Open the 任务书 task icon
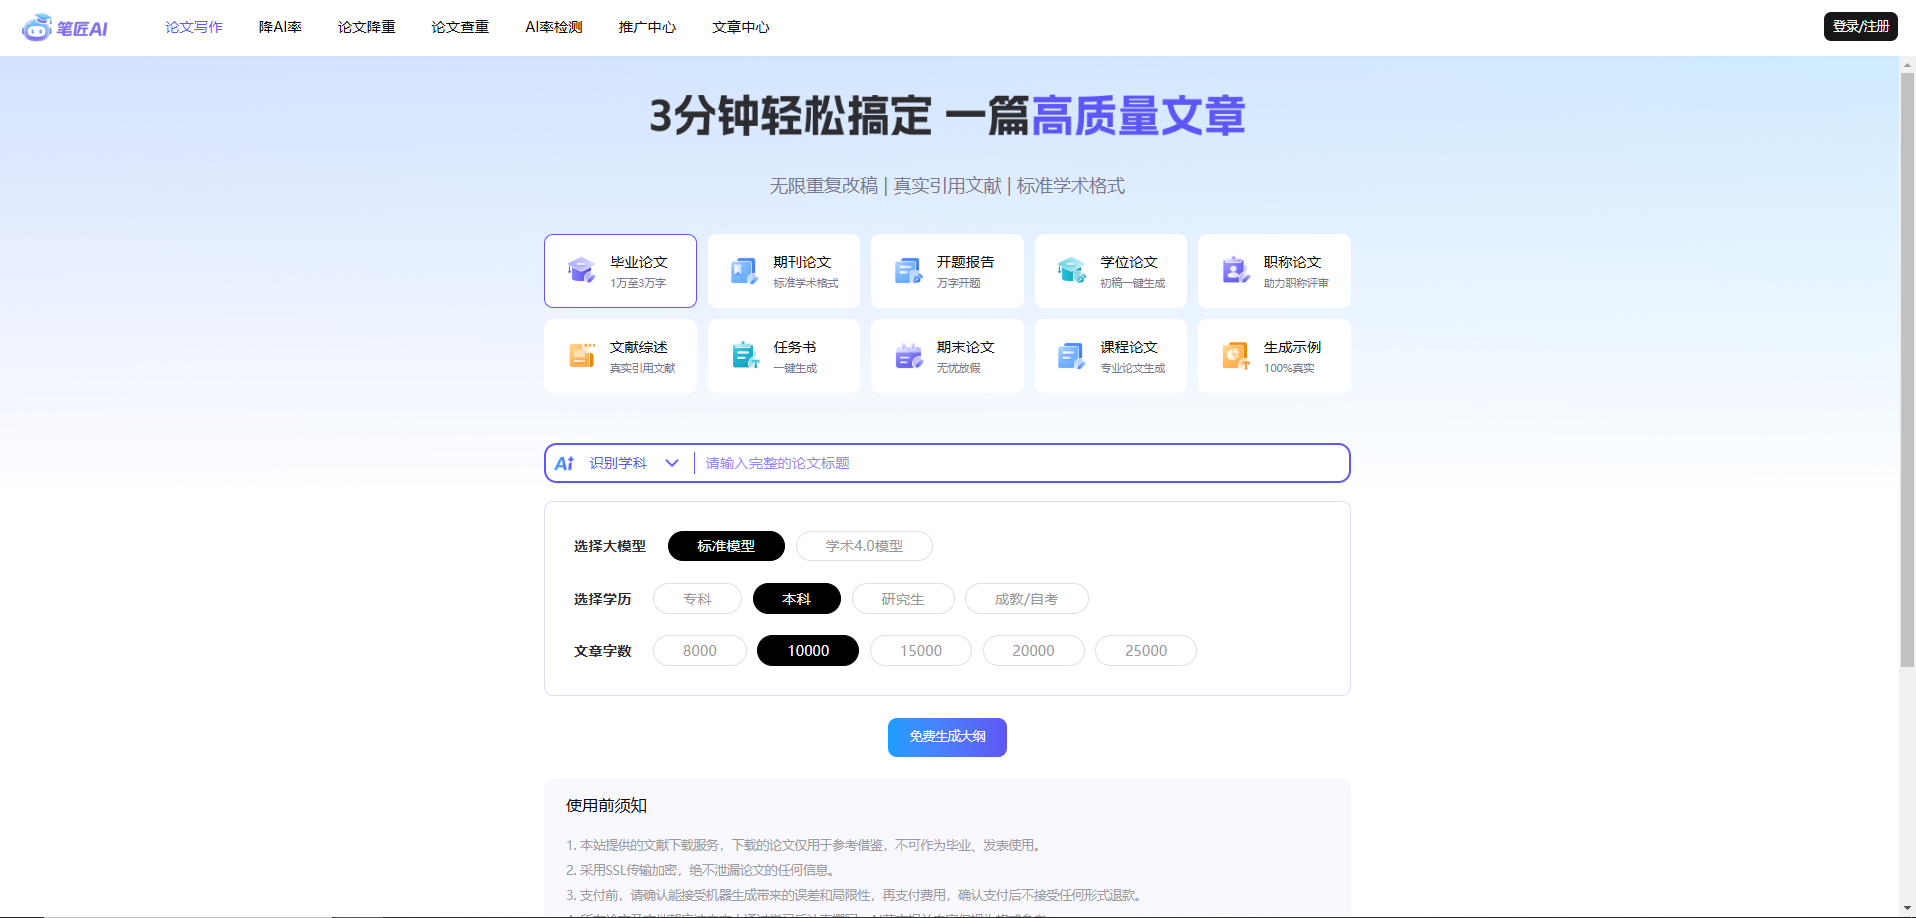 click(744, 355)
